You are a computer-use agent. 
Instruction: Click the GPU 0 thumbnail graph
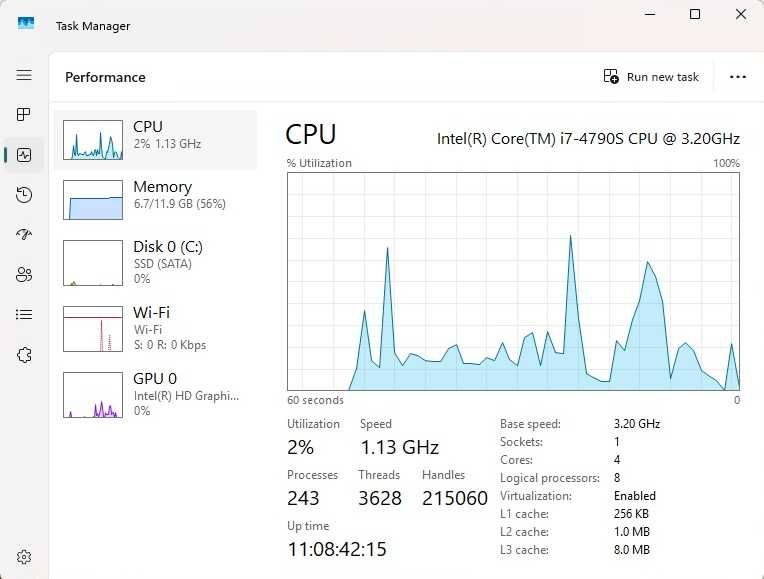(93, 395)
